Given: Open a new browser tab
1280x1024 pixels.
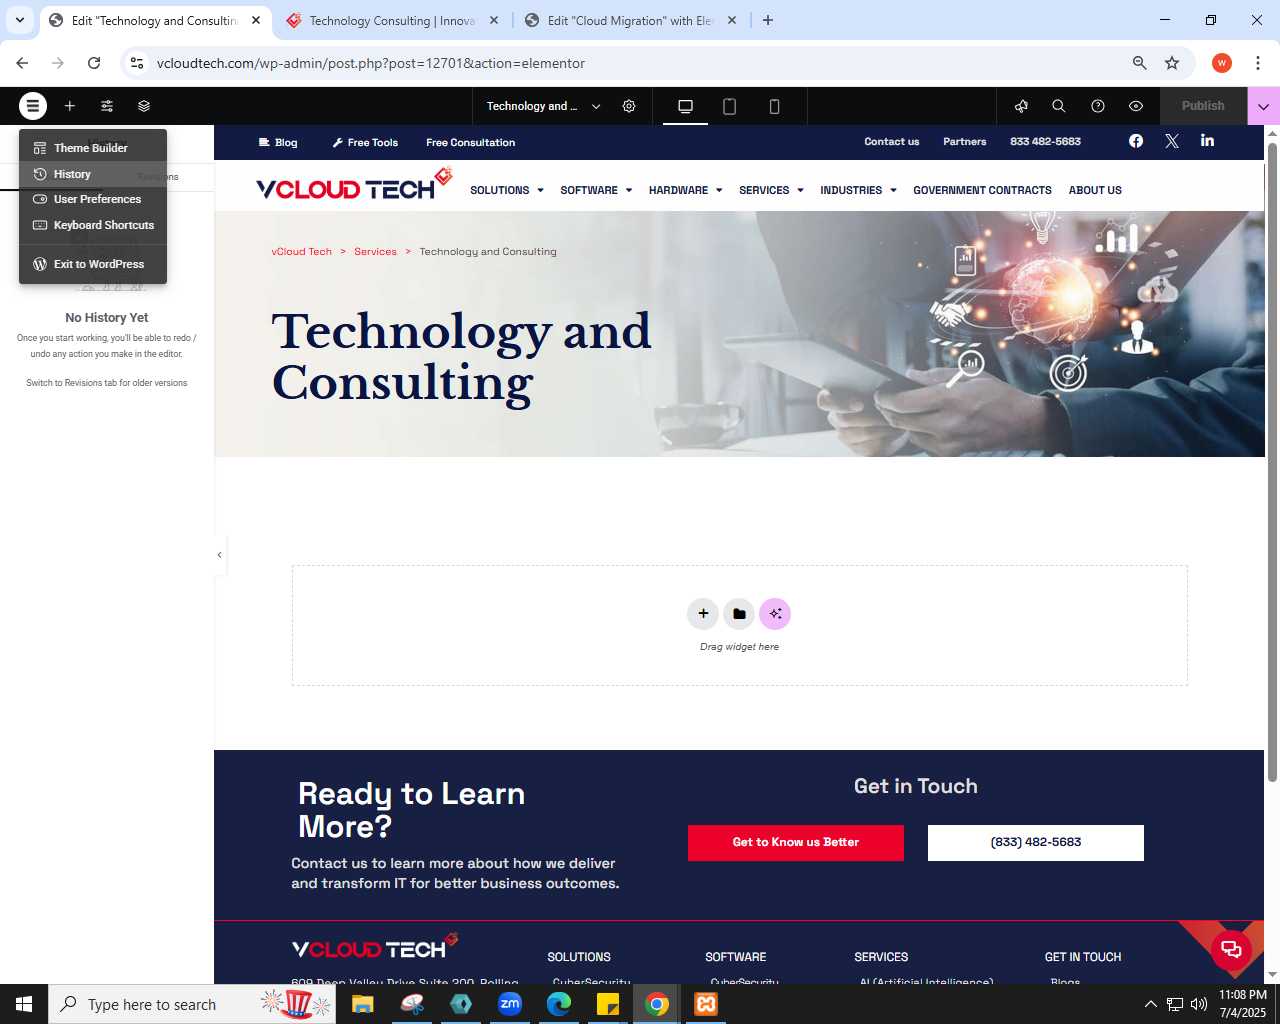Looking at the screenshot, I should 768,20.
